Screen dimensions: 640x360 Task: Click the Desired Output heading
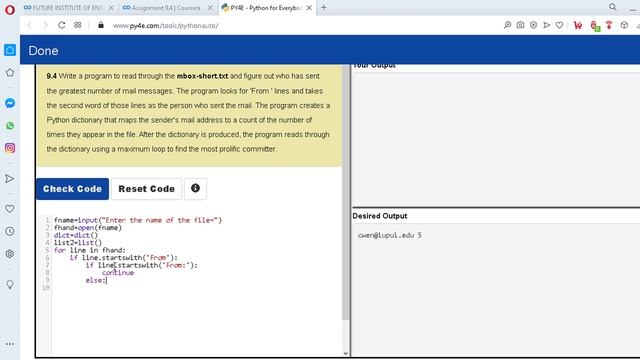(380, 216)
